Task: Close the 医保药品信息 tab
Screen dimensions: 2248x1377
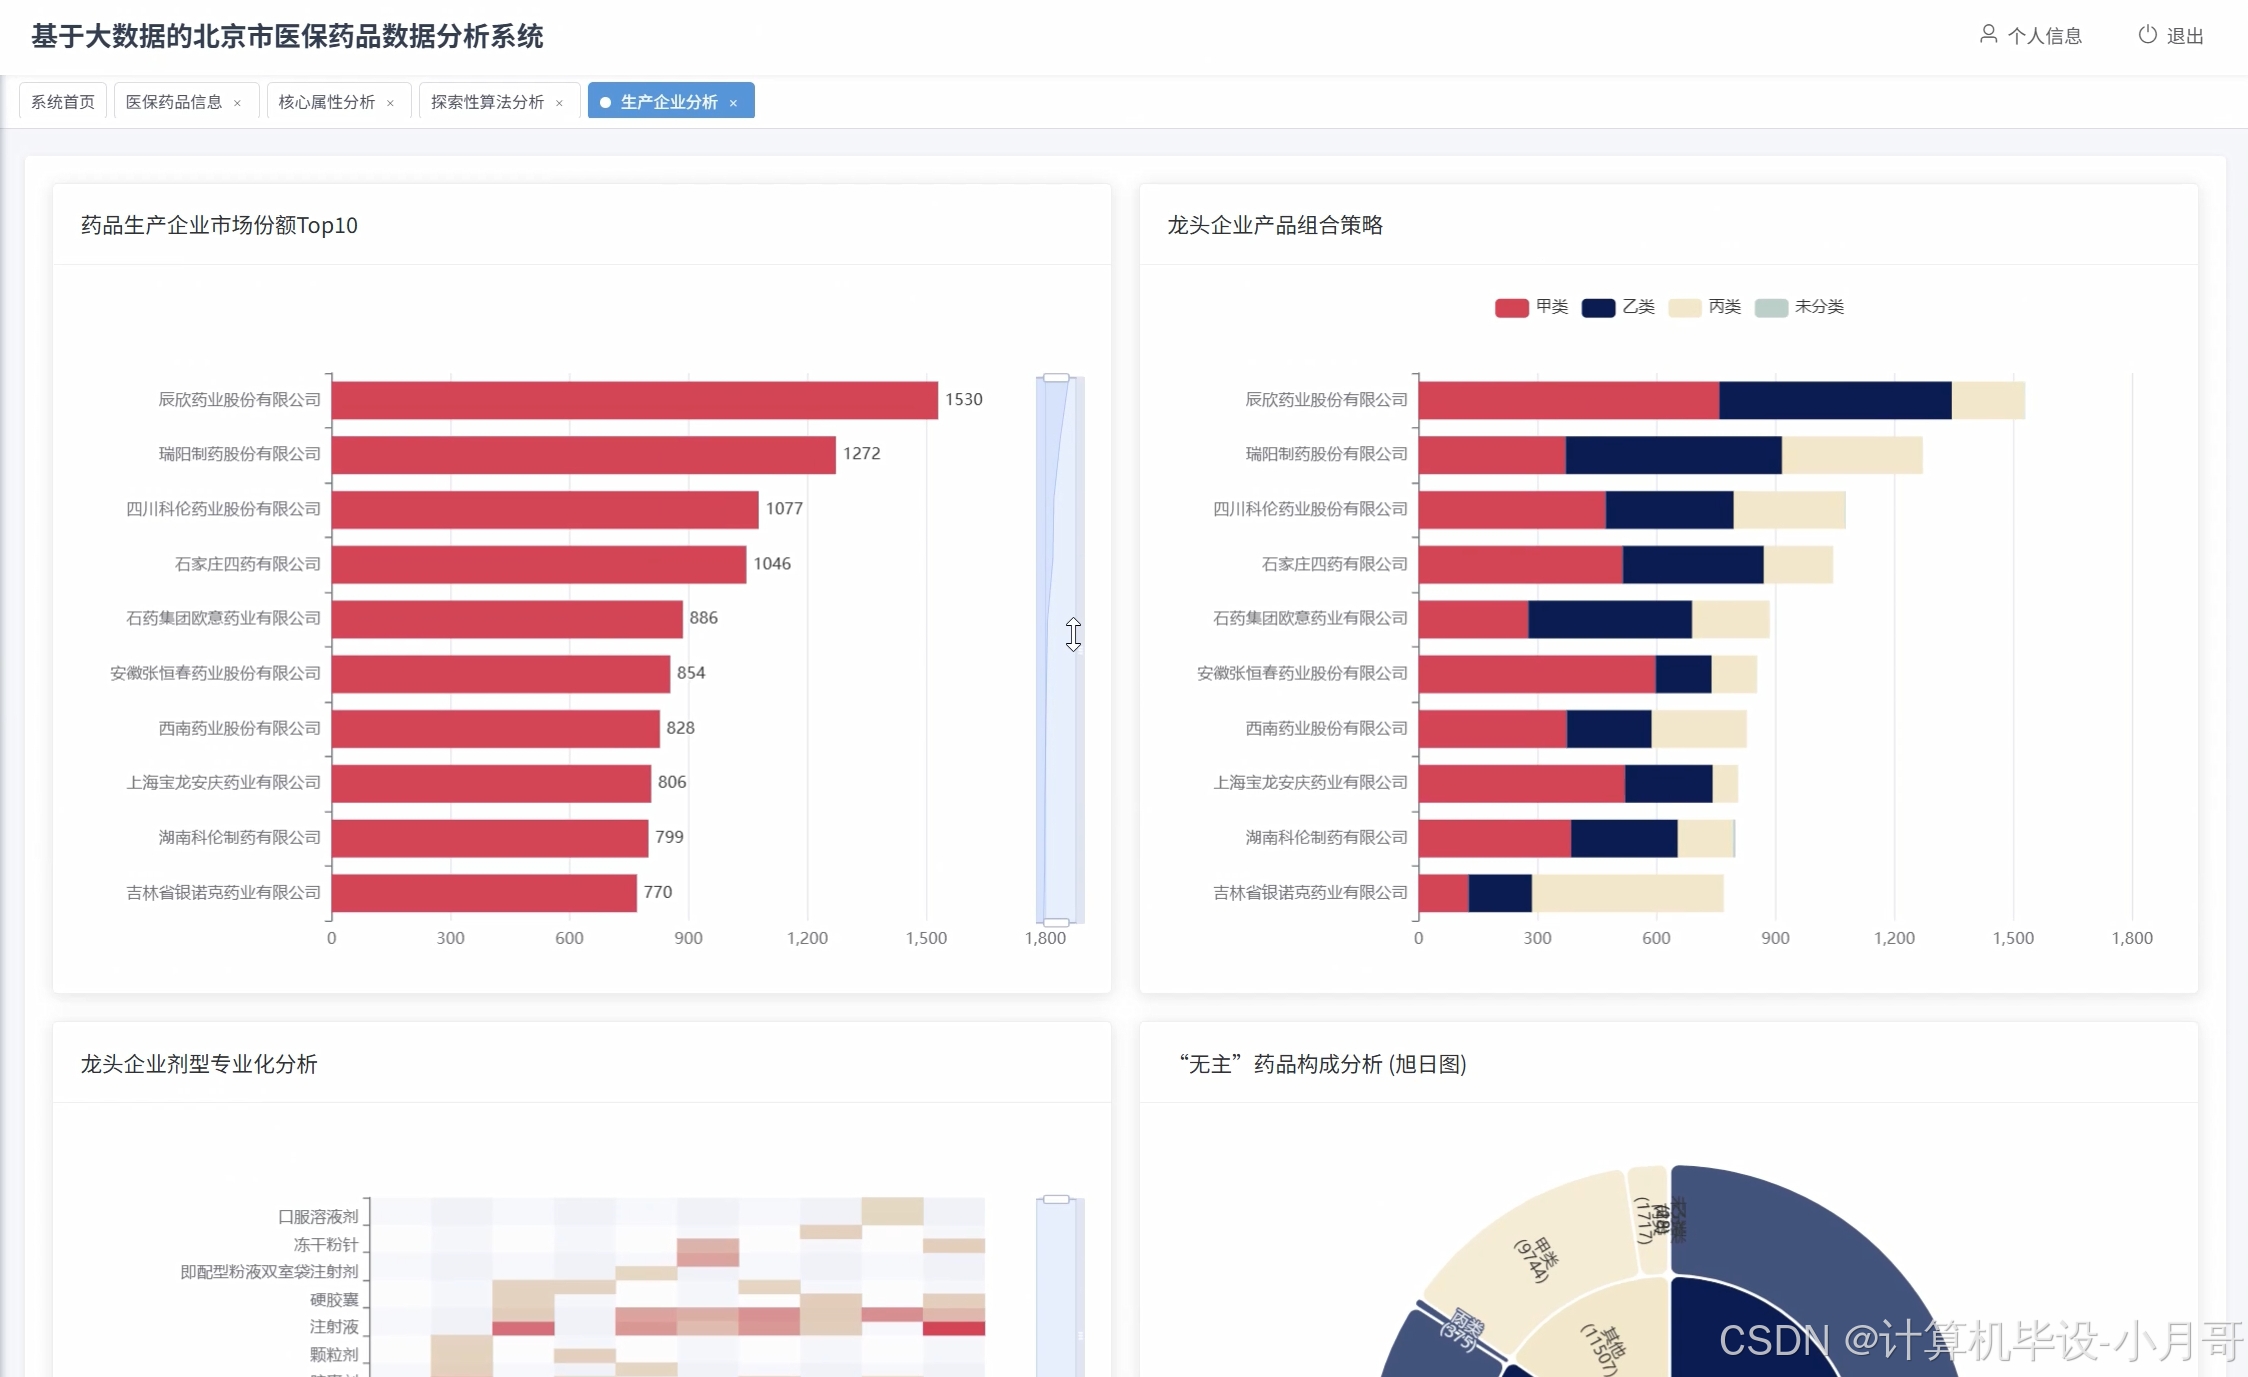Action: pyautogui.click(x=237, y=103)
